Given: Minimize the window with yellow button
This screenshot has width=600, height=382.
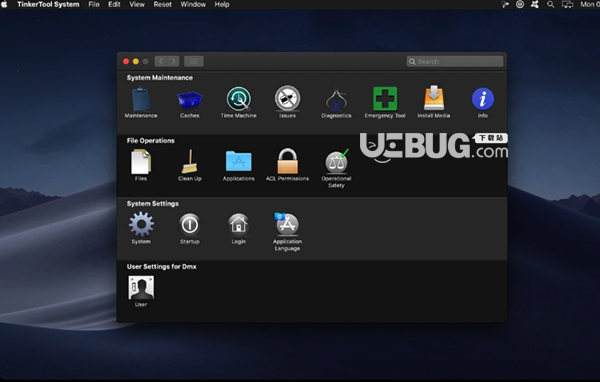Looking at the screenshot, I should (x=135, y=61).
